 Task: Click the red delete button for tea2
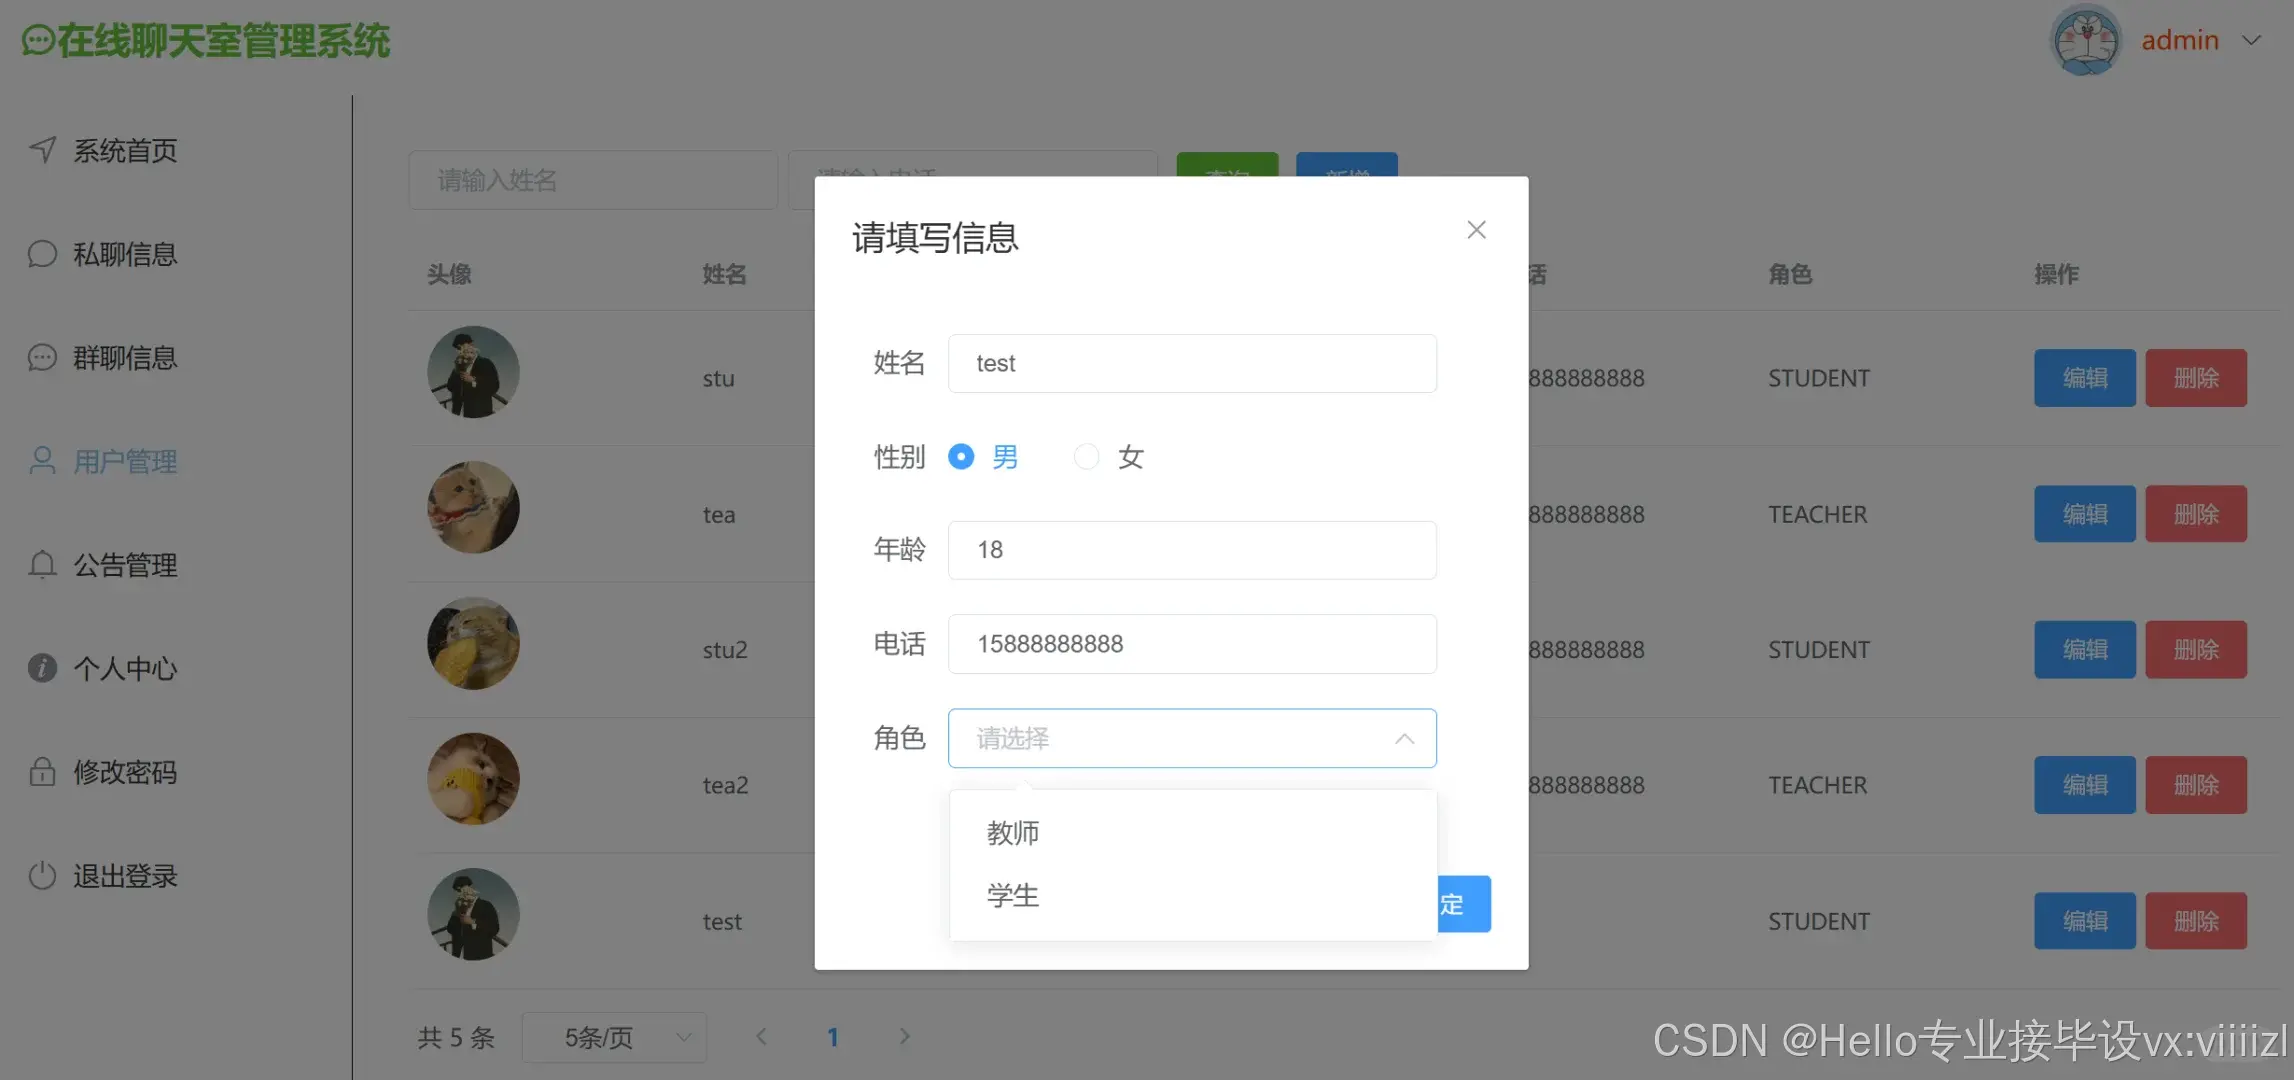point(2195,785)
